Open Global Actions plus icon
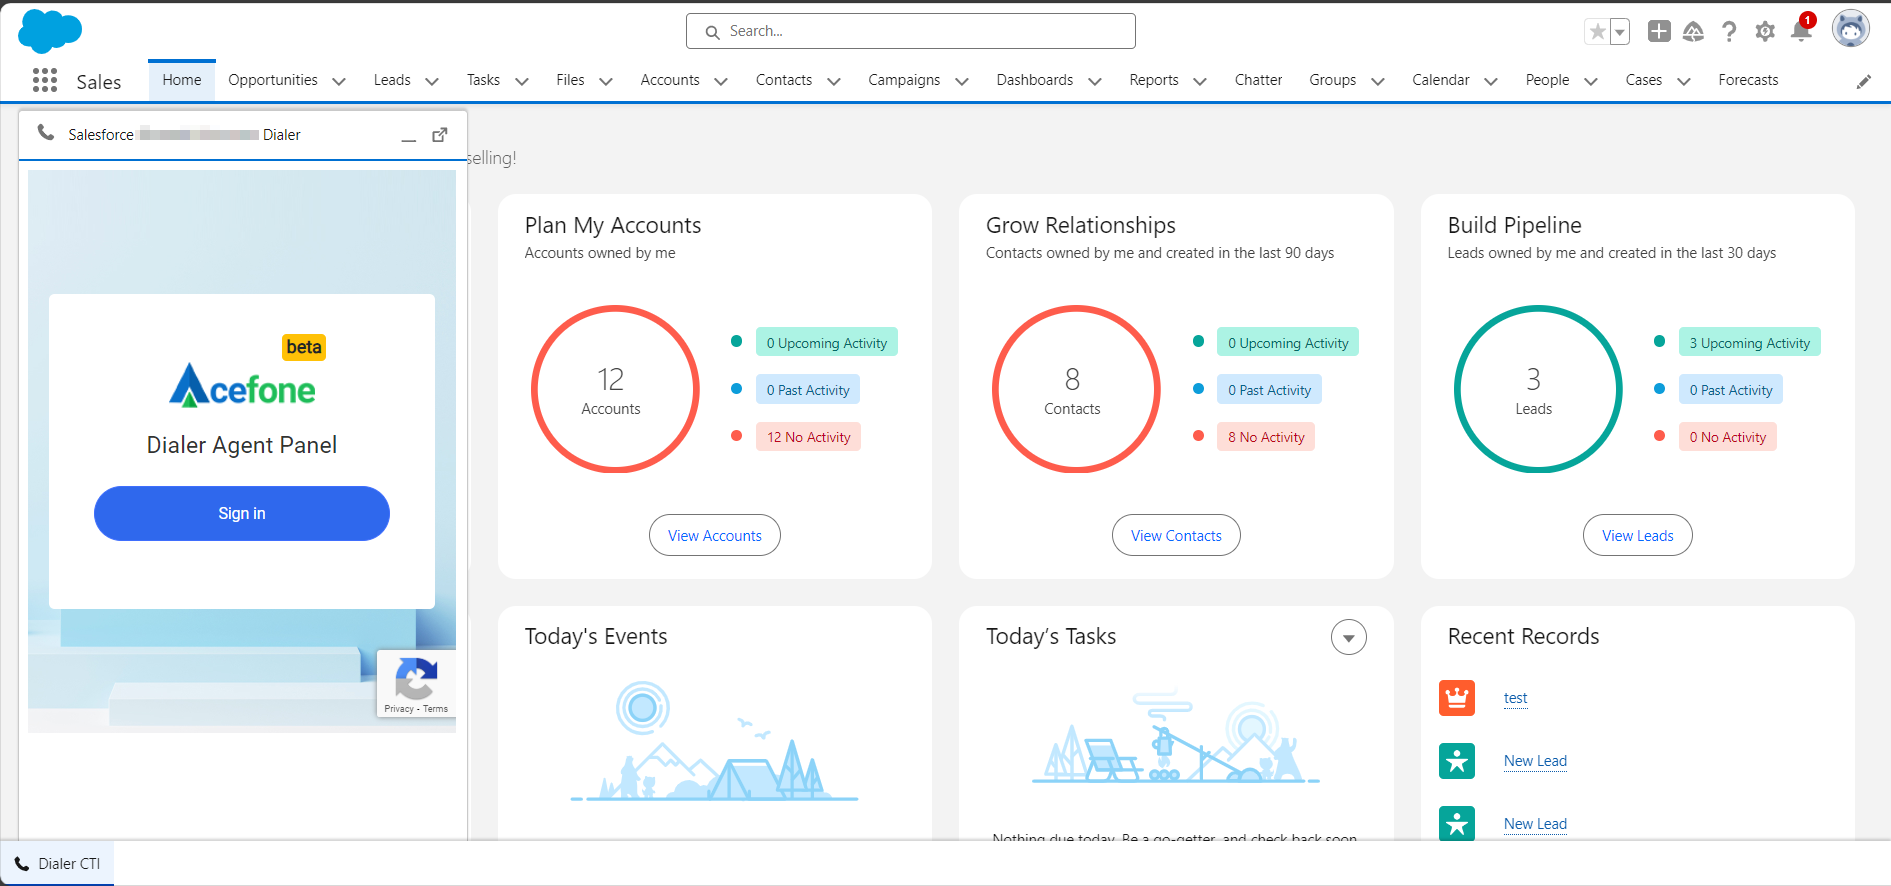The image size is (1891, 886). [1659, 31]
